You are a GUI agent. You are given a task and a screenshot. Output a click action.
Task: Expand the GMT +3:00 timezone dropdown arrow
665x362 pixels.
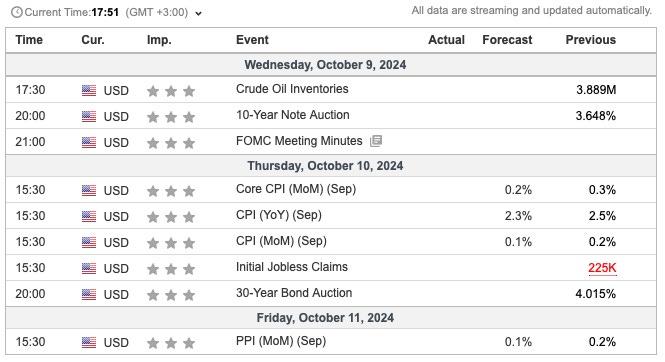pos(198,14)
